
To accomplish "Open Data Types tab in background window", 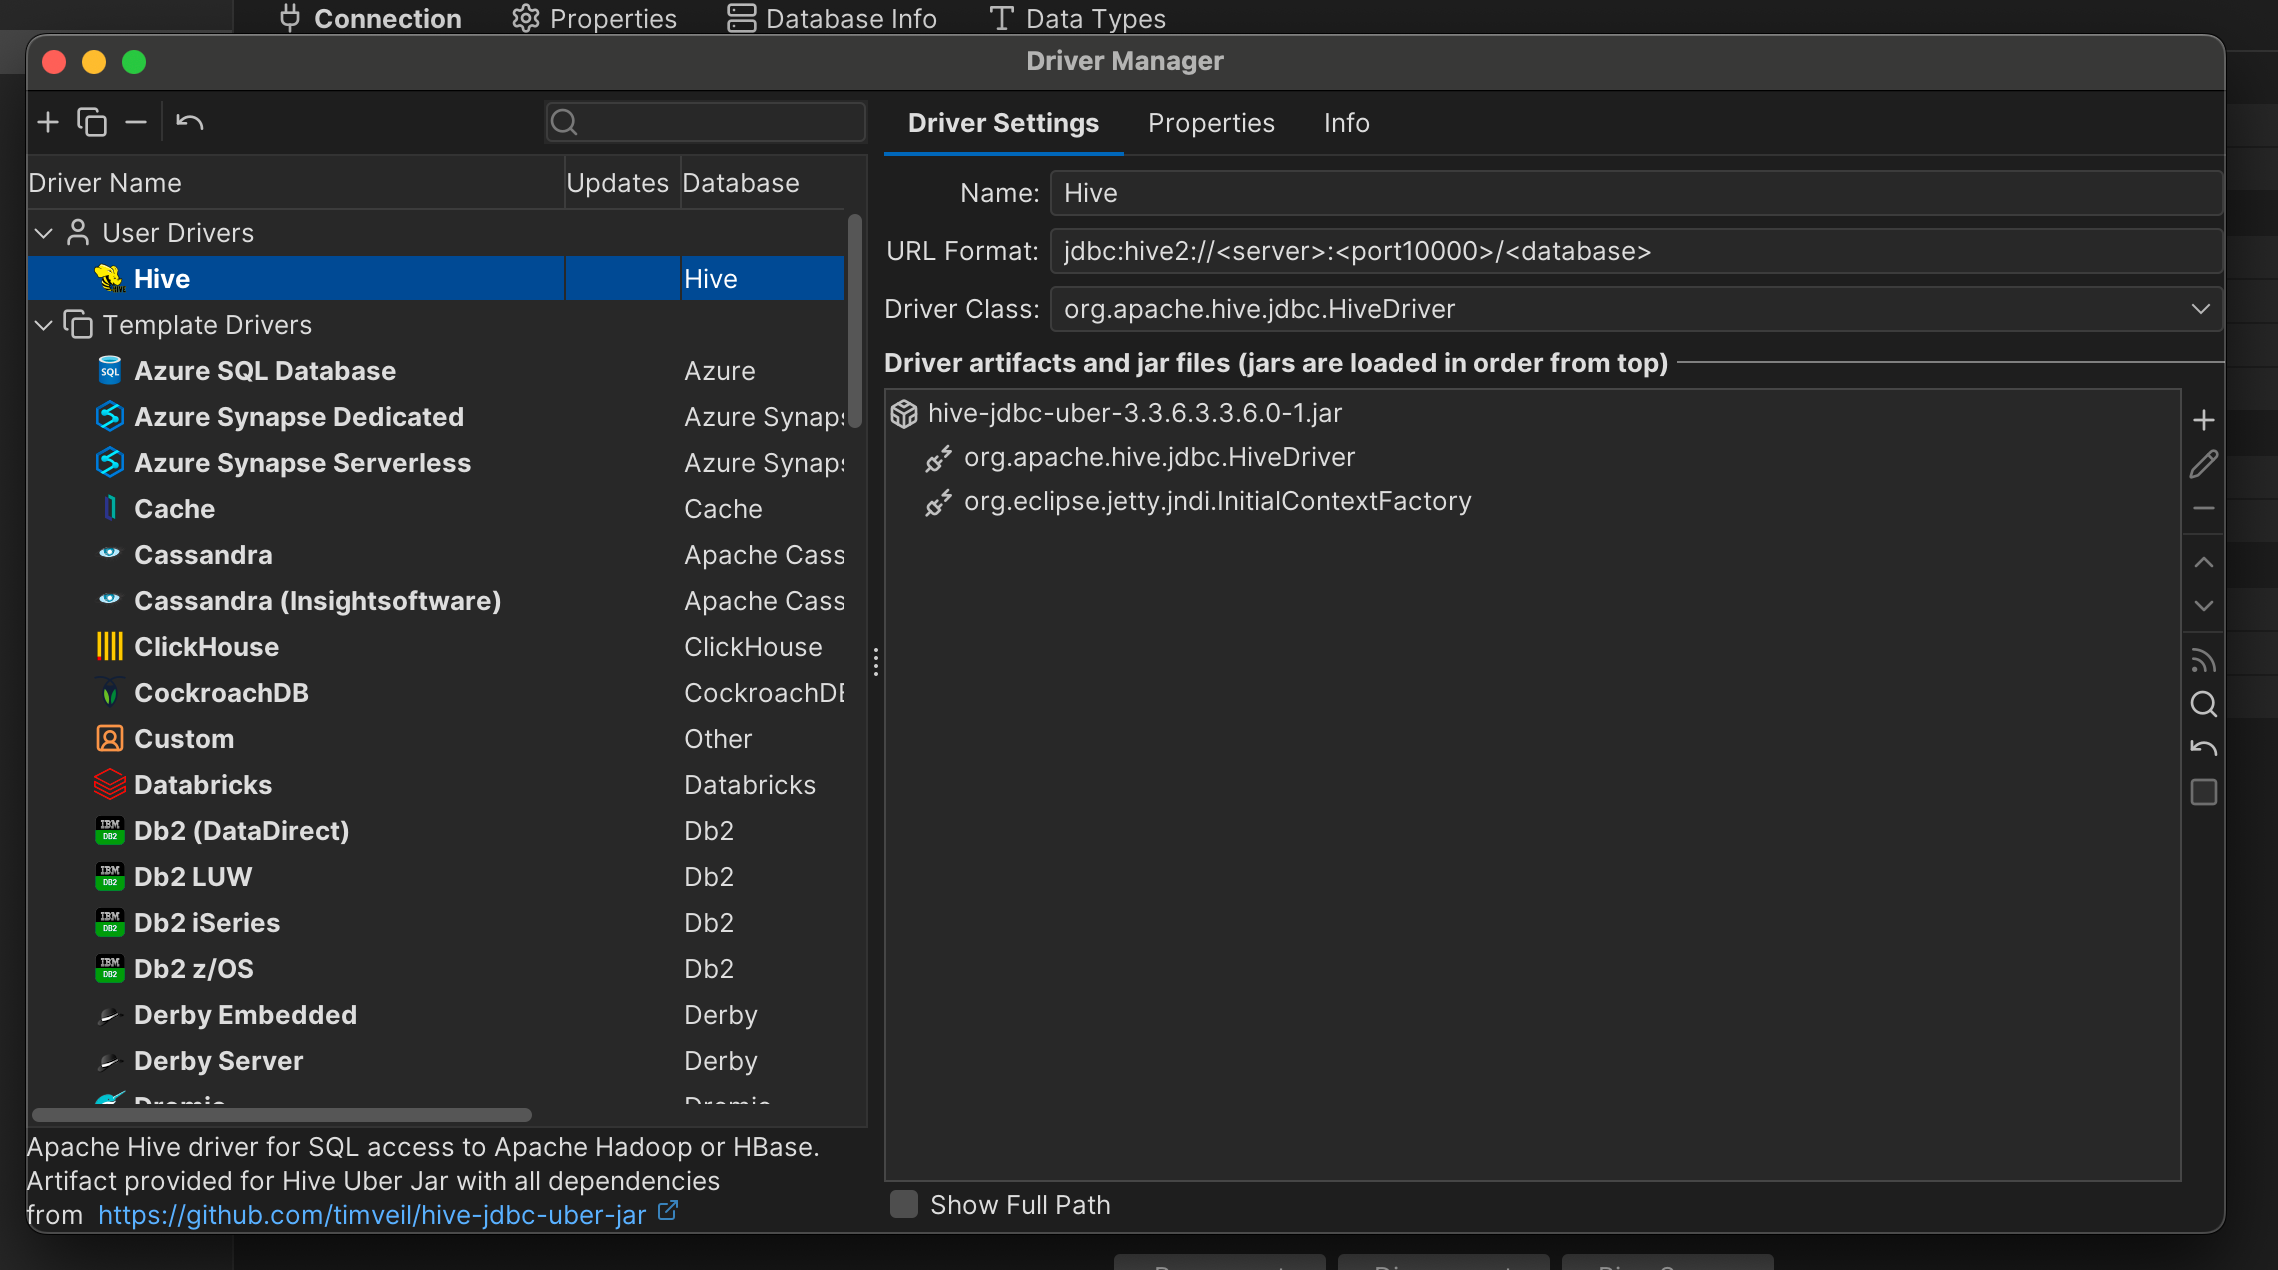I will pyautogui.click(x=1077, y=18).
